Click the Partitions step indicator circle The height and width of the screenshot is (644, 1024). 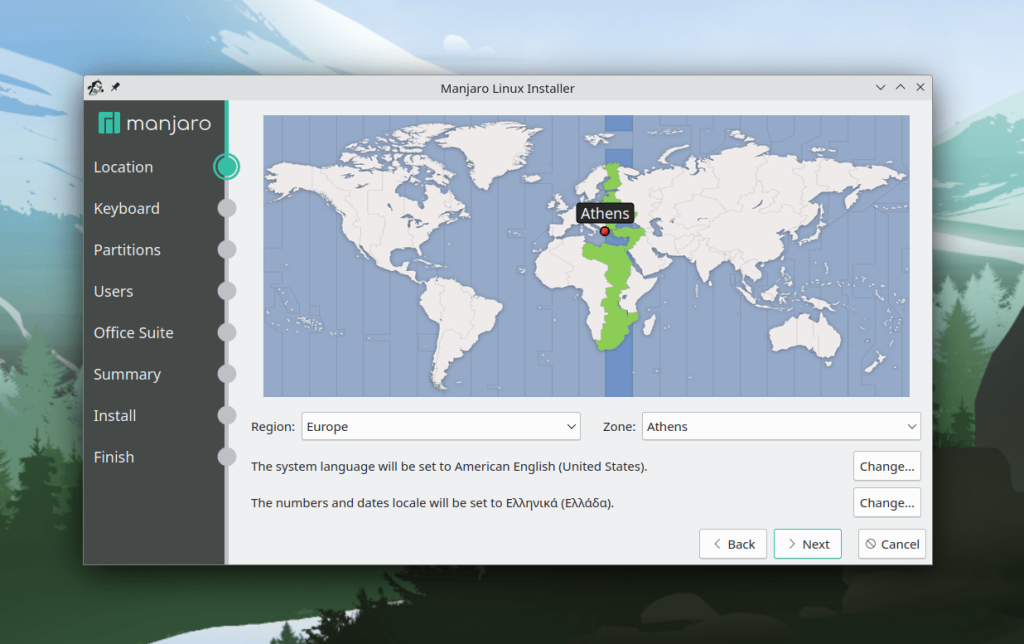pyautogui.click(x=226, y=249)
